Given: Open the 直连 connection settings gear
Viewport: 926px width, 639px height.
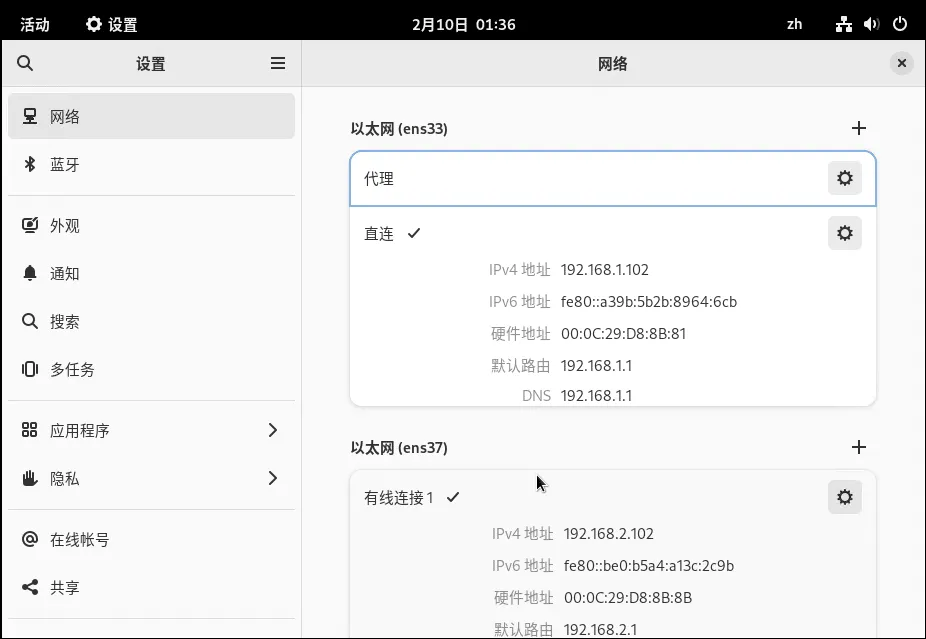Looking at the screenshot, I should click(844, 234).
